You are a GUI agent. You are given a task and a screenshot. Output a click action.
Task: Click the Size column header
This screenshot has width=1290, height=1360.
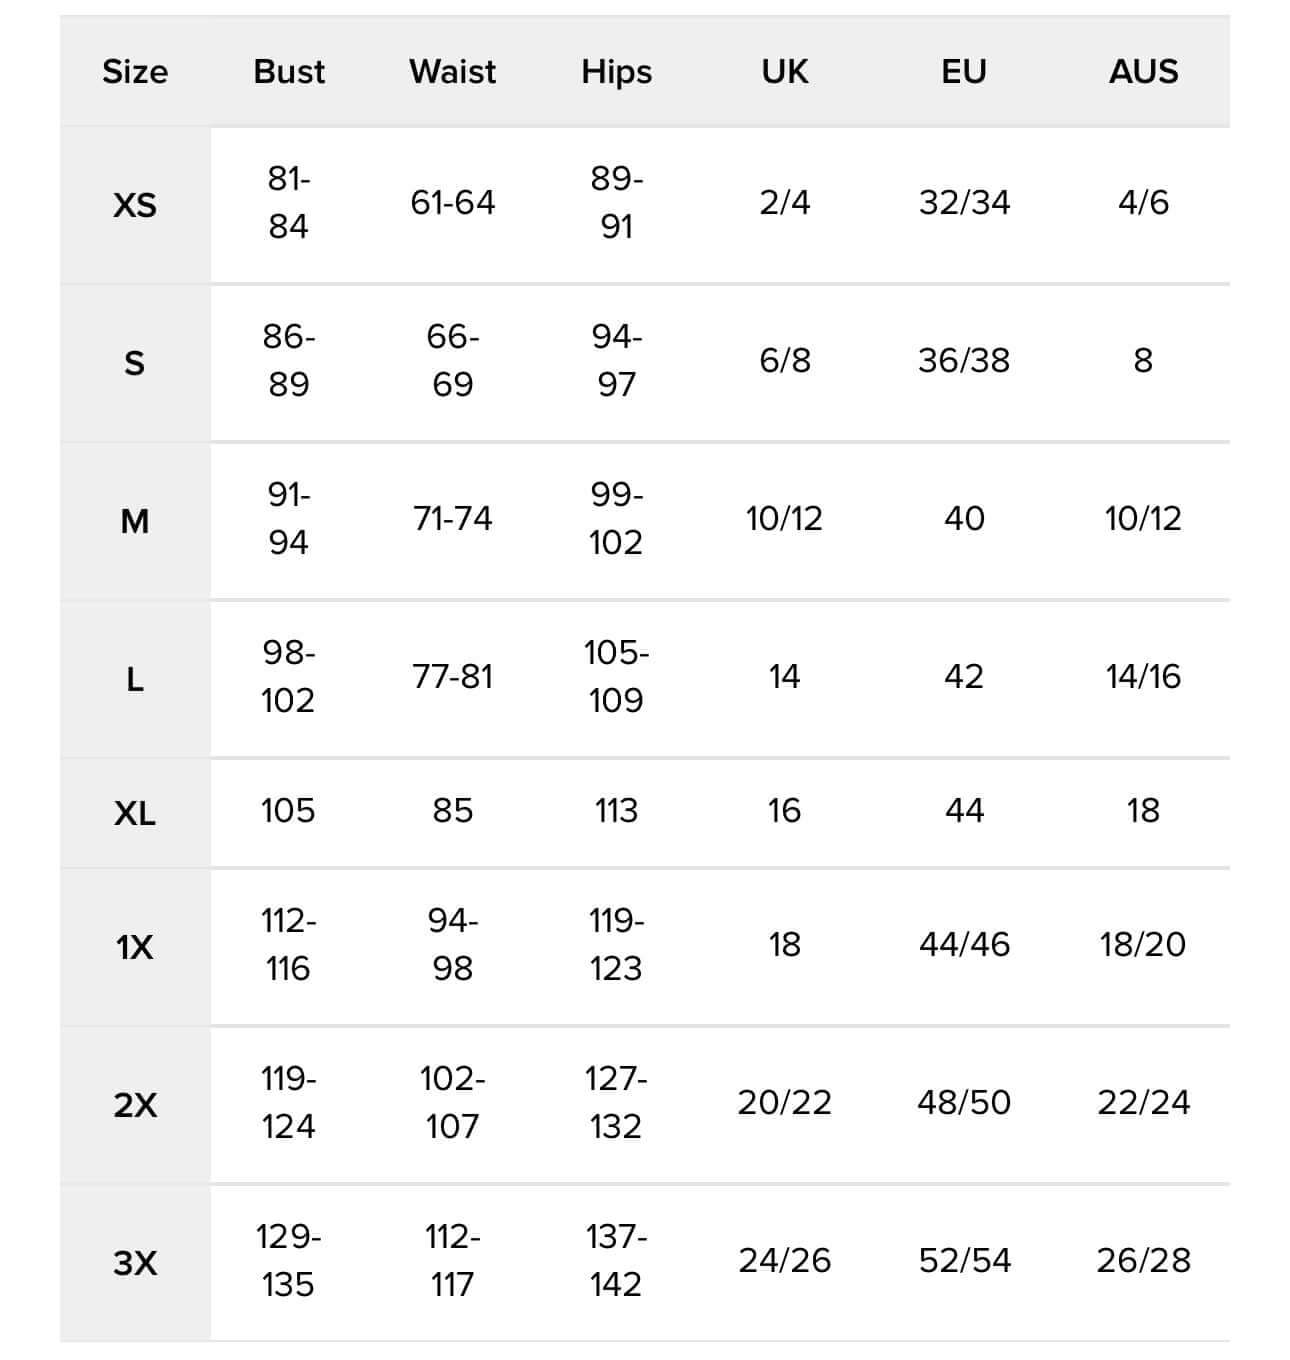[135, 72]
